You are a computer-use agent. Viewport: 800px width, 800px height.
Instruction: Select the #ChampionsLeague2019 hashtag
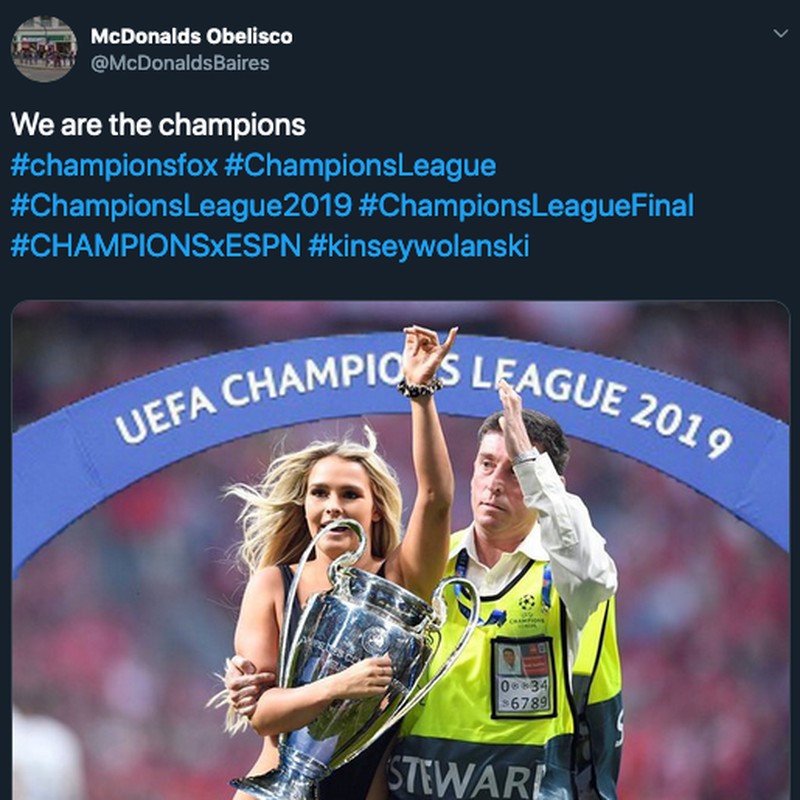(181, 206)
